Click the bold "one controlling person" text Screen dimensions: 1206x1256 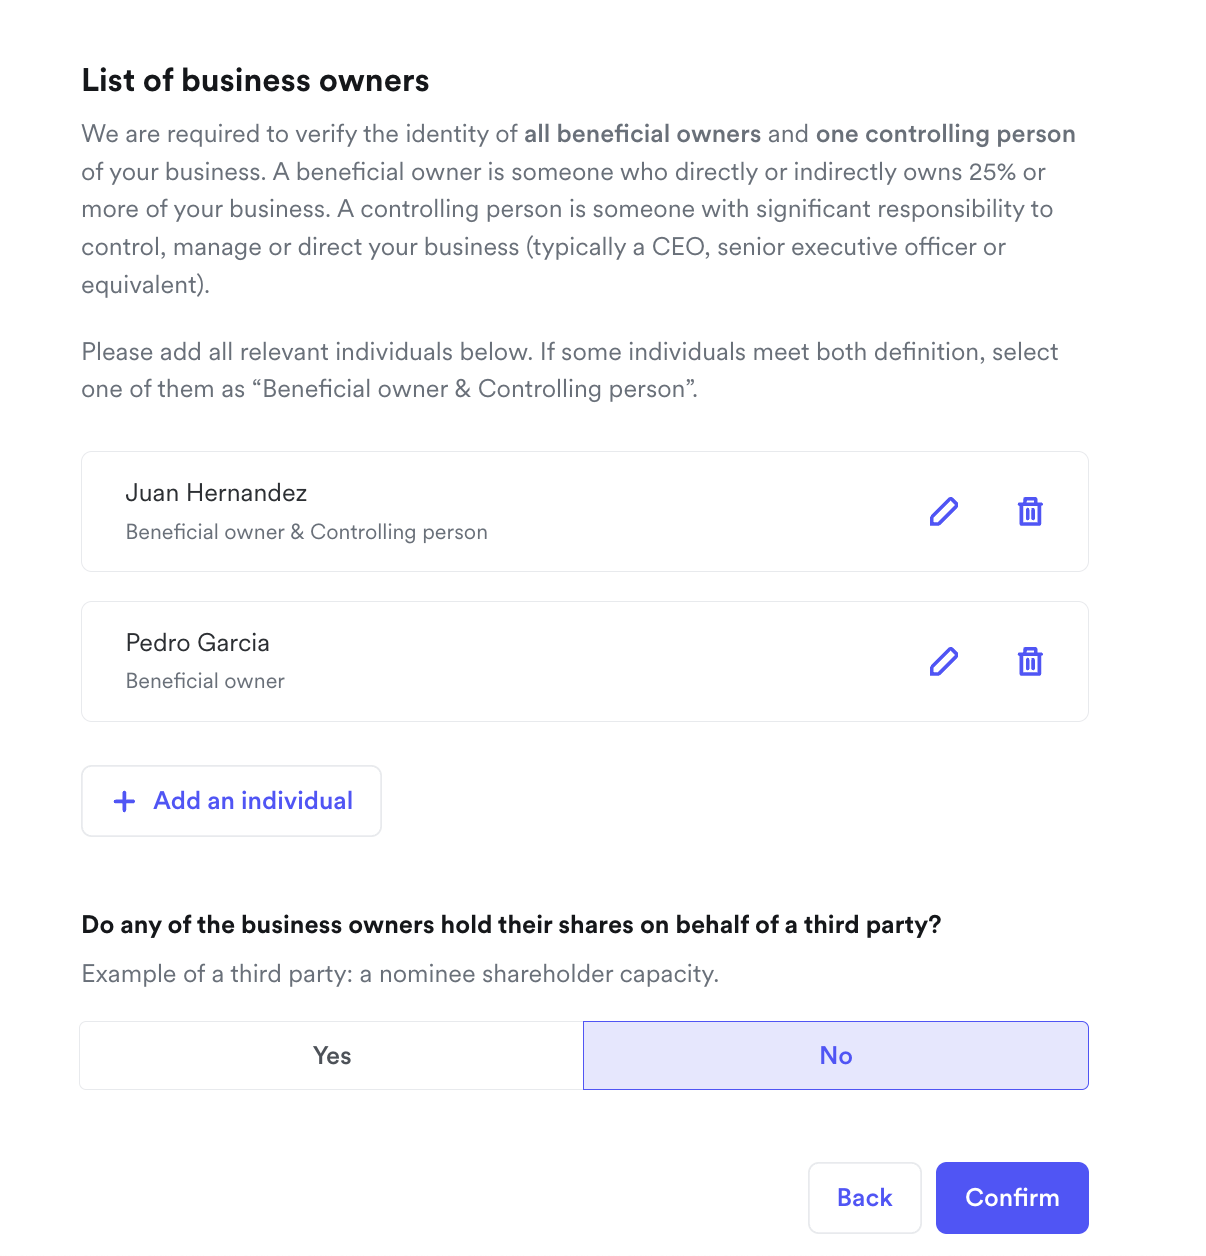pyautogui.click(x=945, y=134)
